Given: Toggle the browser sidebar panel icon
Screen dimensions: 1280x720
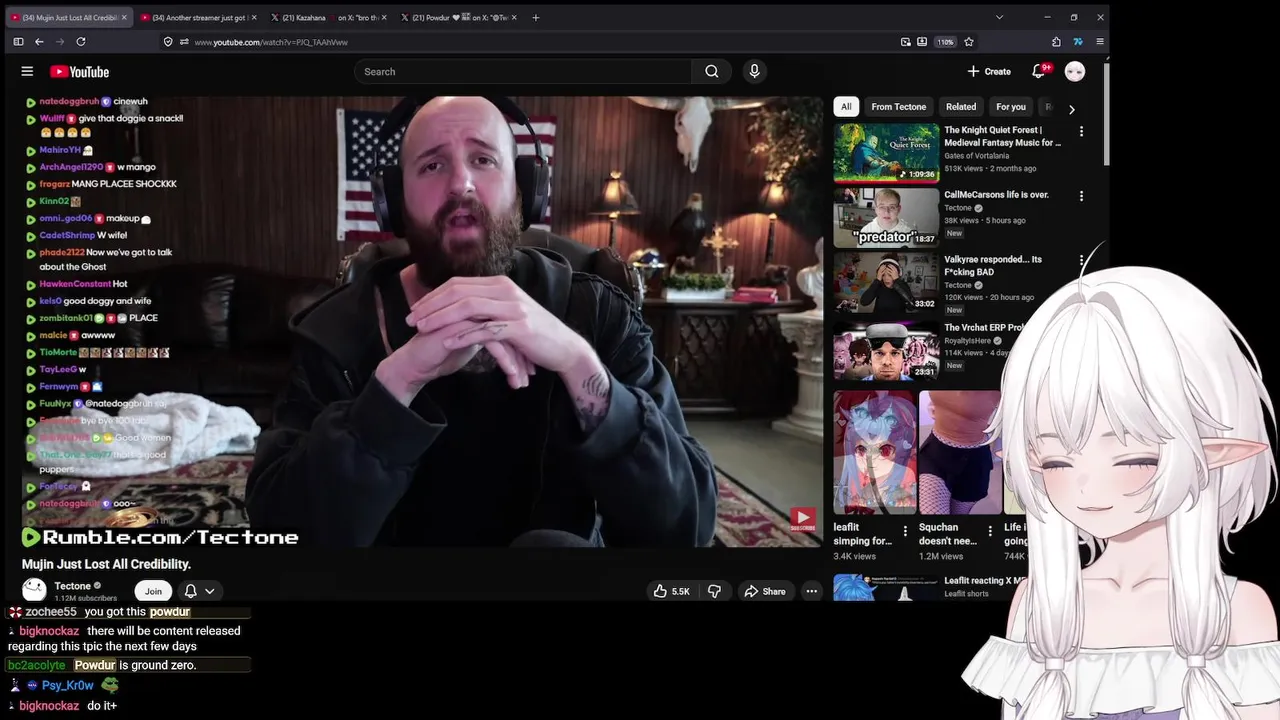Looking at the screenshot, I should (18, 42).
